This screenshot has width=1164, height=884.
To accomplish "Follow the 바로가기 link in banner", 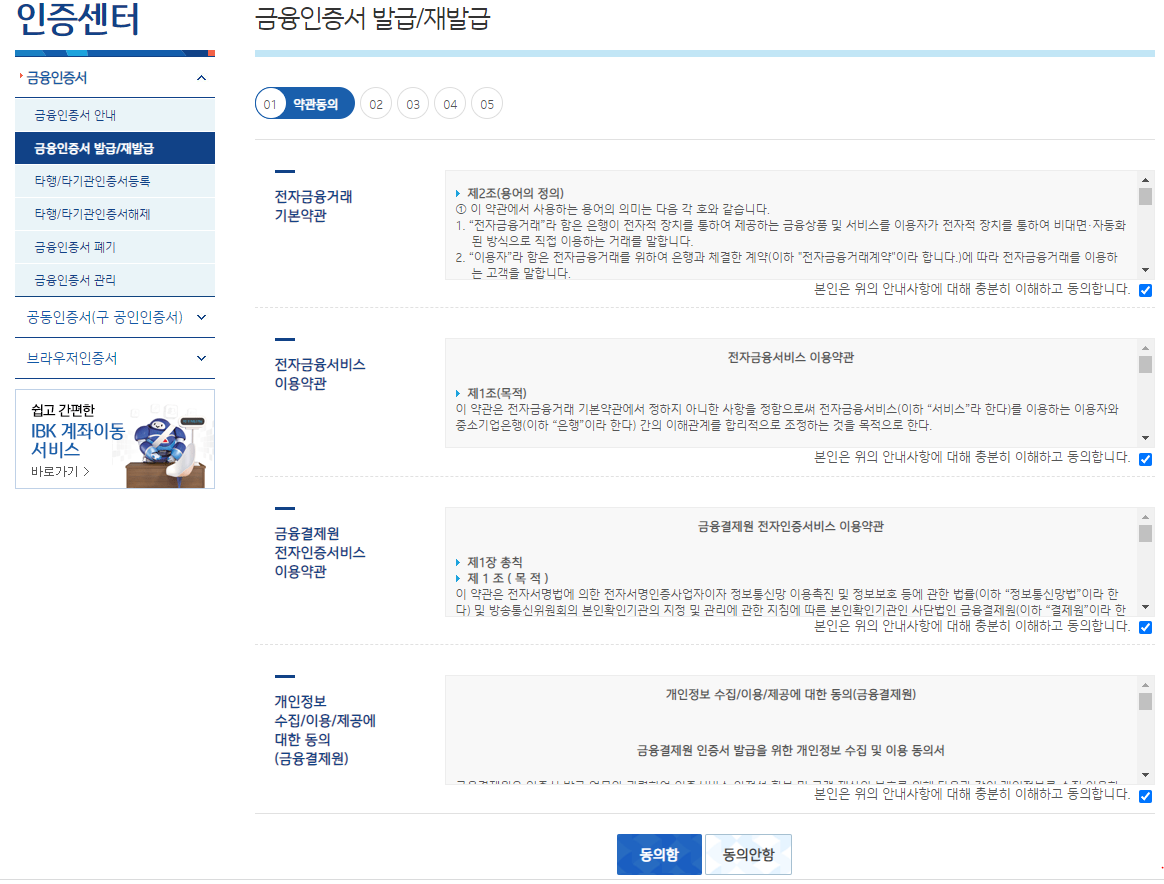I will 60,471.
